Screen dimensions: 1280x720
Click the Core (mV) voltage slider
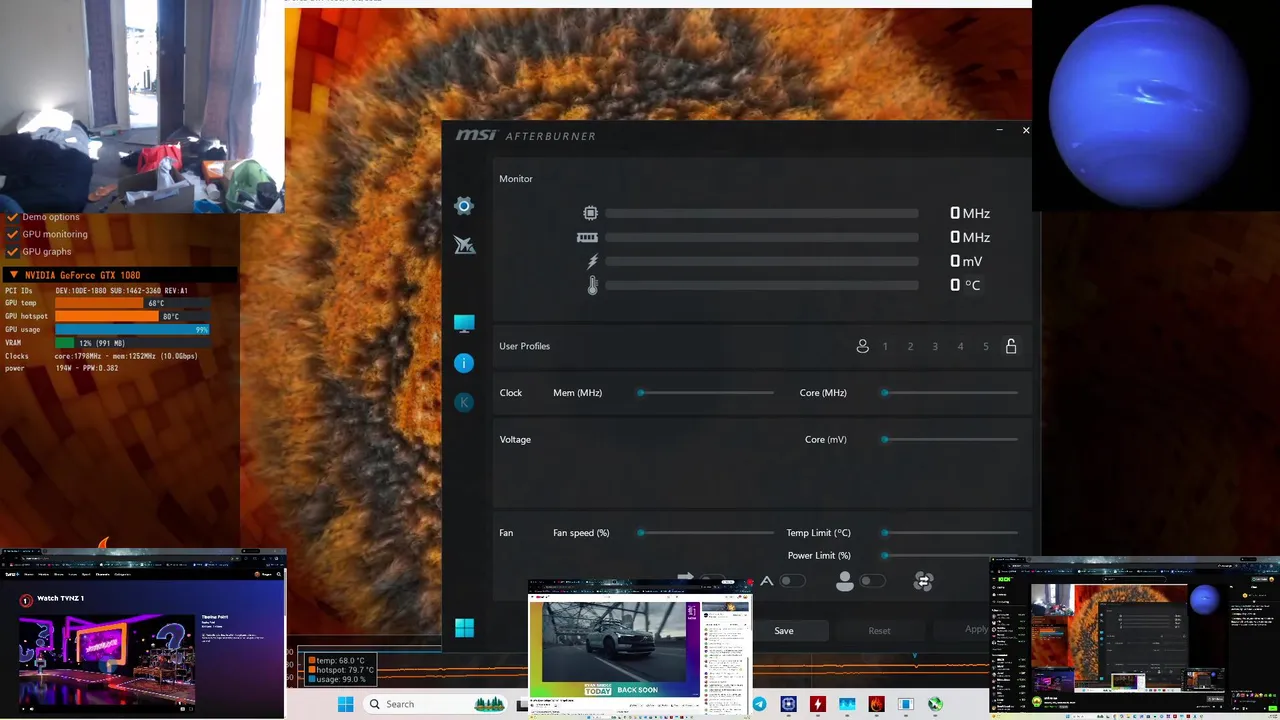[950, 439]
